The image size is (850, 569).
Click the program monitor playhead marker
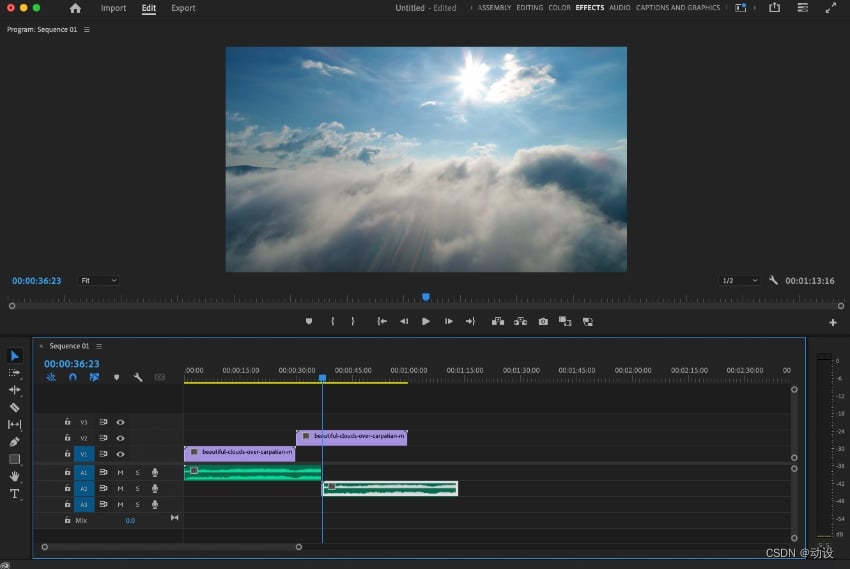coord(426,296)
